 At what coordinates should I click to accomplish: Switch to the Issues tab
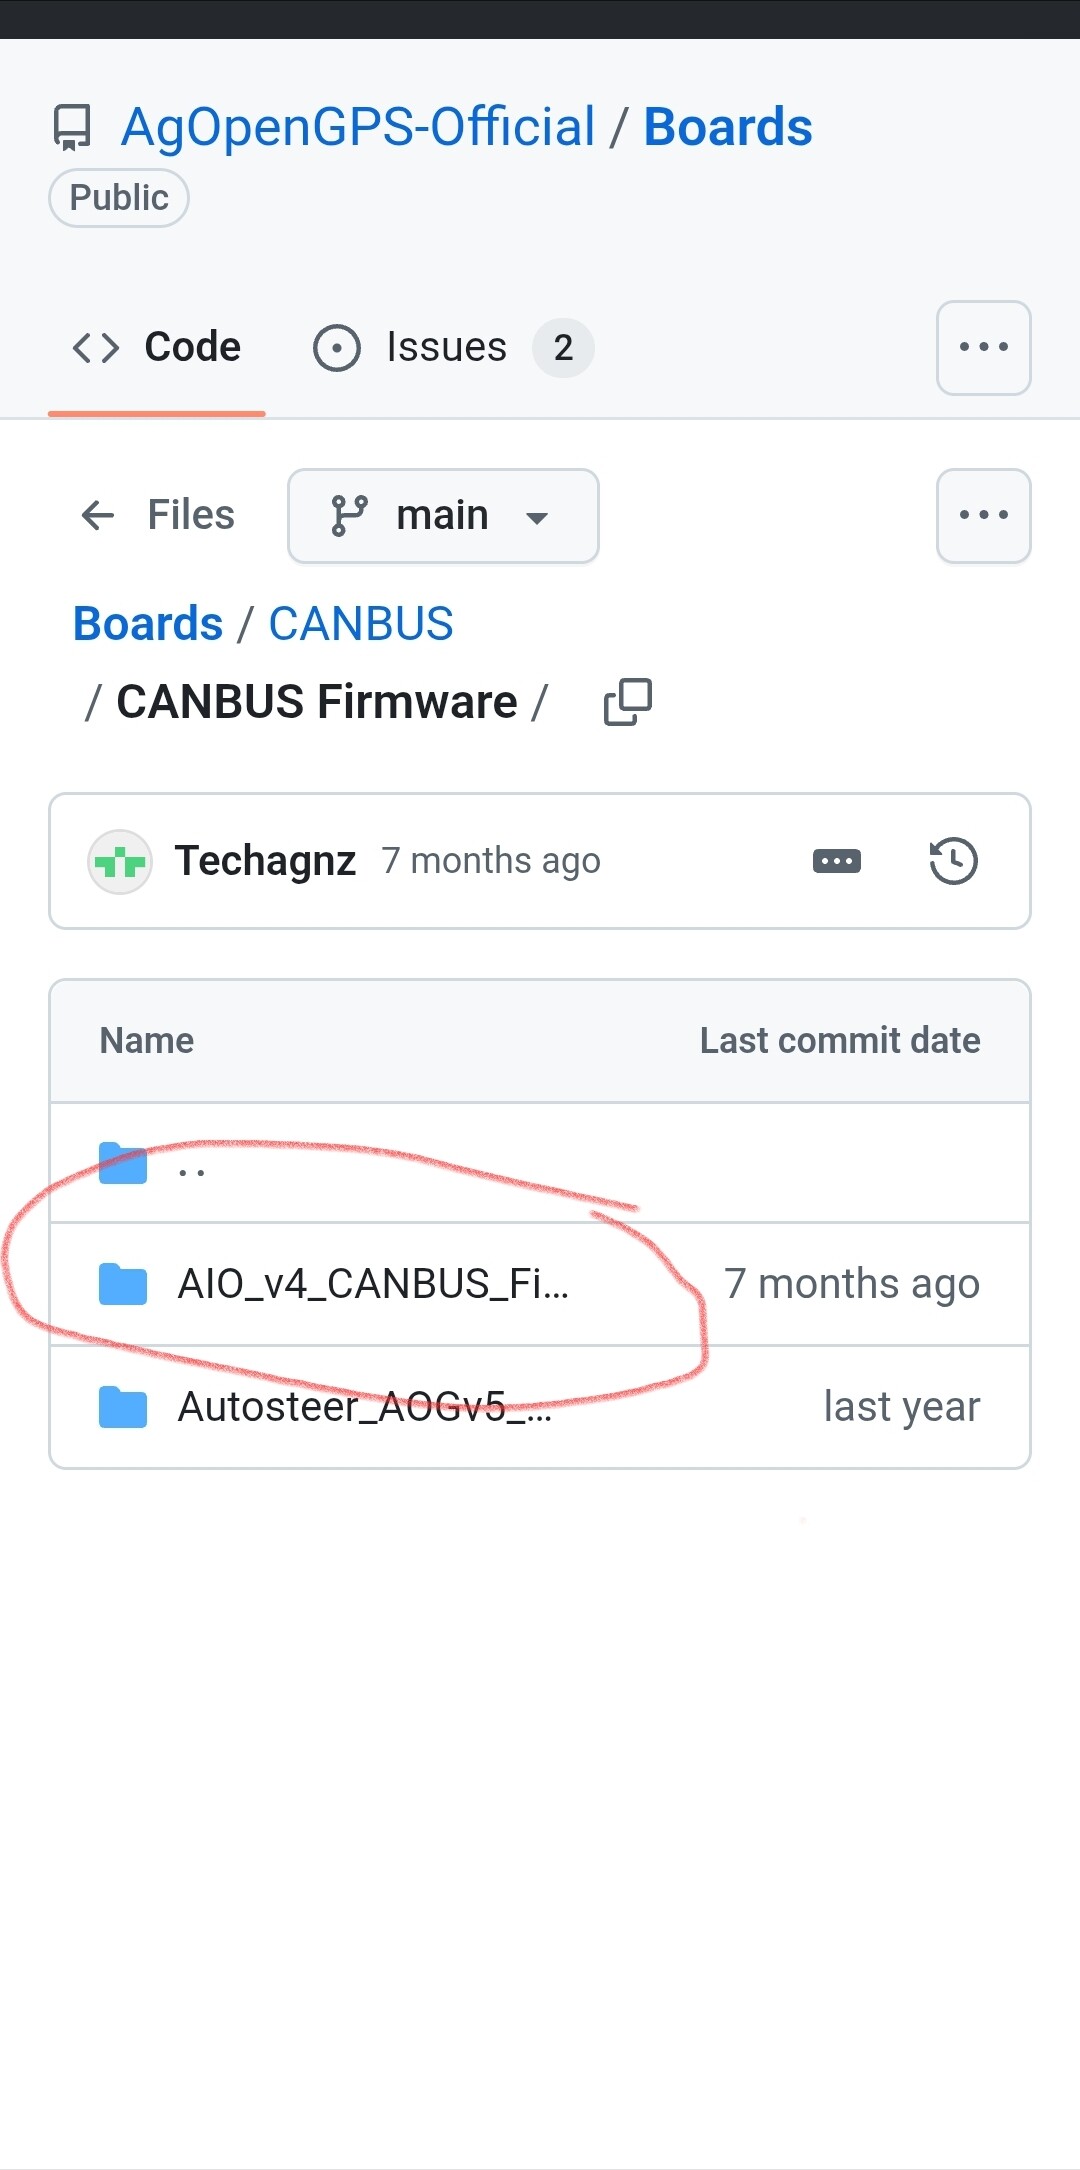click(446, 348)
